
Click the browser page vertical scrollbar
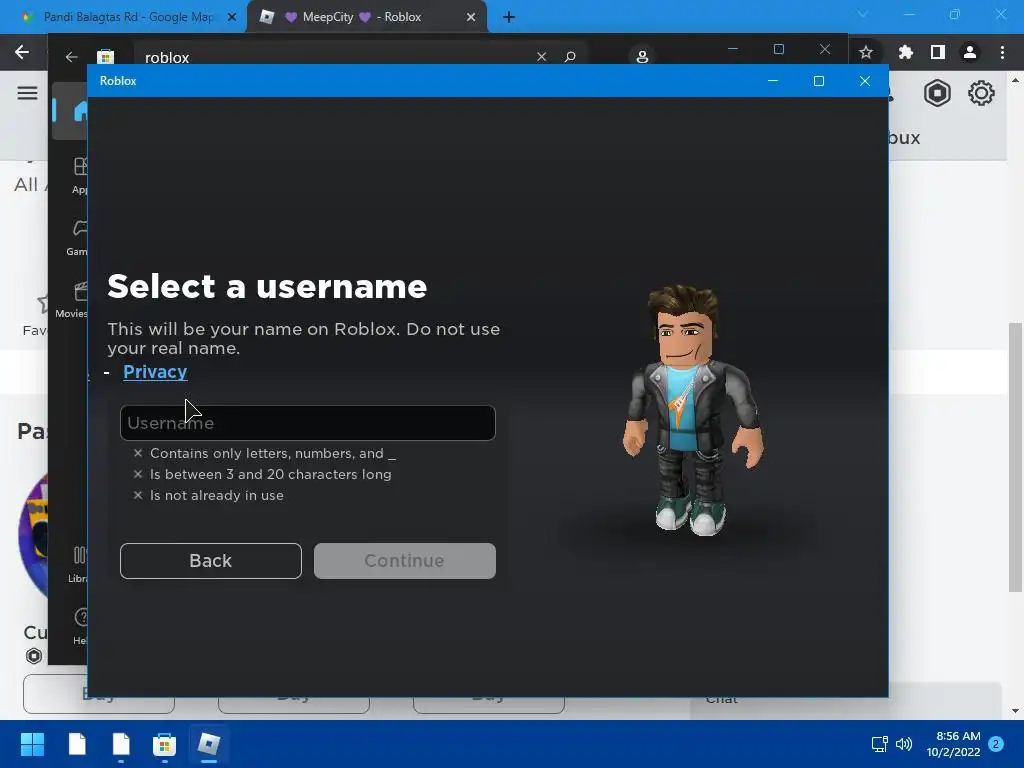click(x=1015, y=457)
